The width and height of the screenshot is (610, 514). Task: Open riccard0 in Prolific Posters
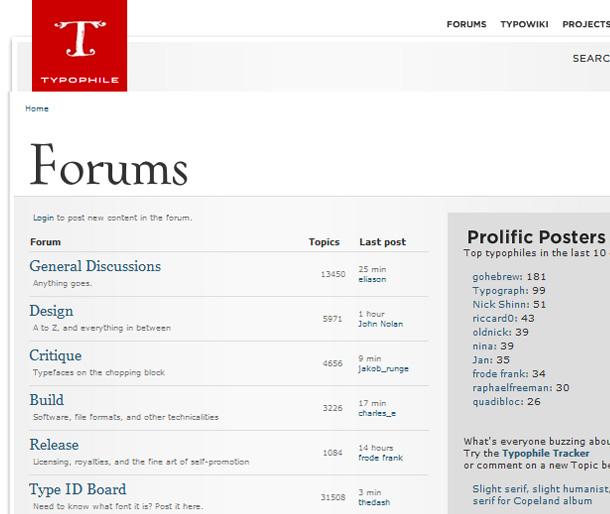494,318
